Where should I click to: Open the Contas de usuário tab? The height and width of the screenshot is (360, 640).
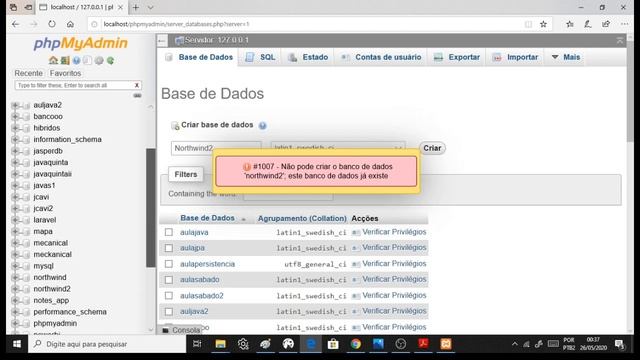tap(381, 57)
